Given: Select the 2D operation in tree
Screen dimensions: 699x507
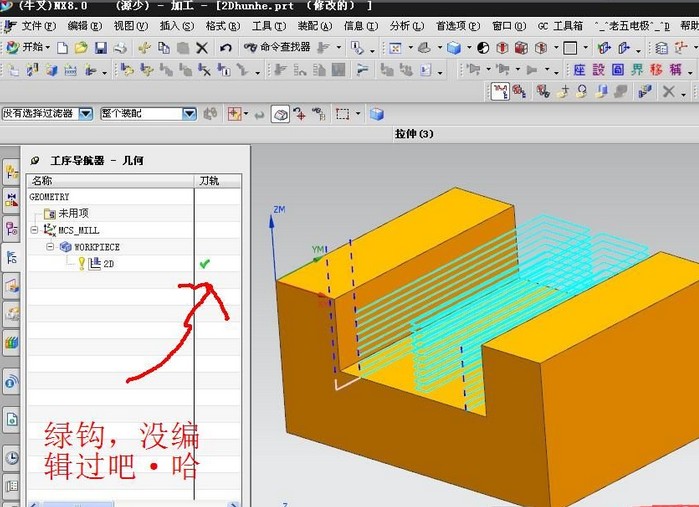Looking at the screenshot, I should (x=108, y=263).
